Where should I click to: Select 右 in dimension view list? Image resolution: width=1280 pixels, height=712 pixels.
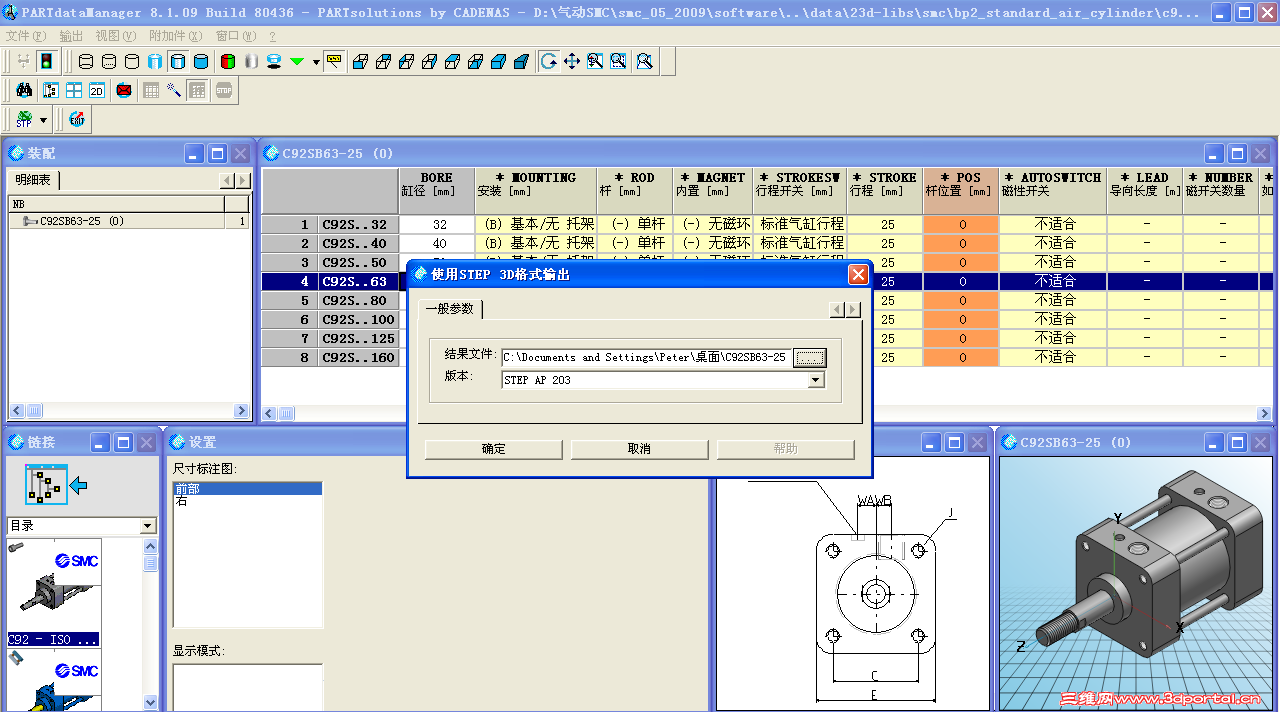pyautogui.click(x=248, y=501)
